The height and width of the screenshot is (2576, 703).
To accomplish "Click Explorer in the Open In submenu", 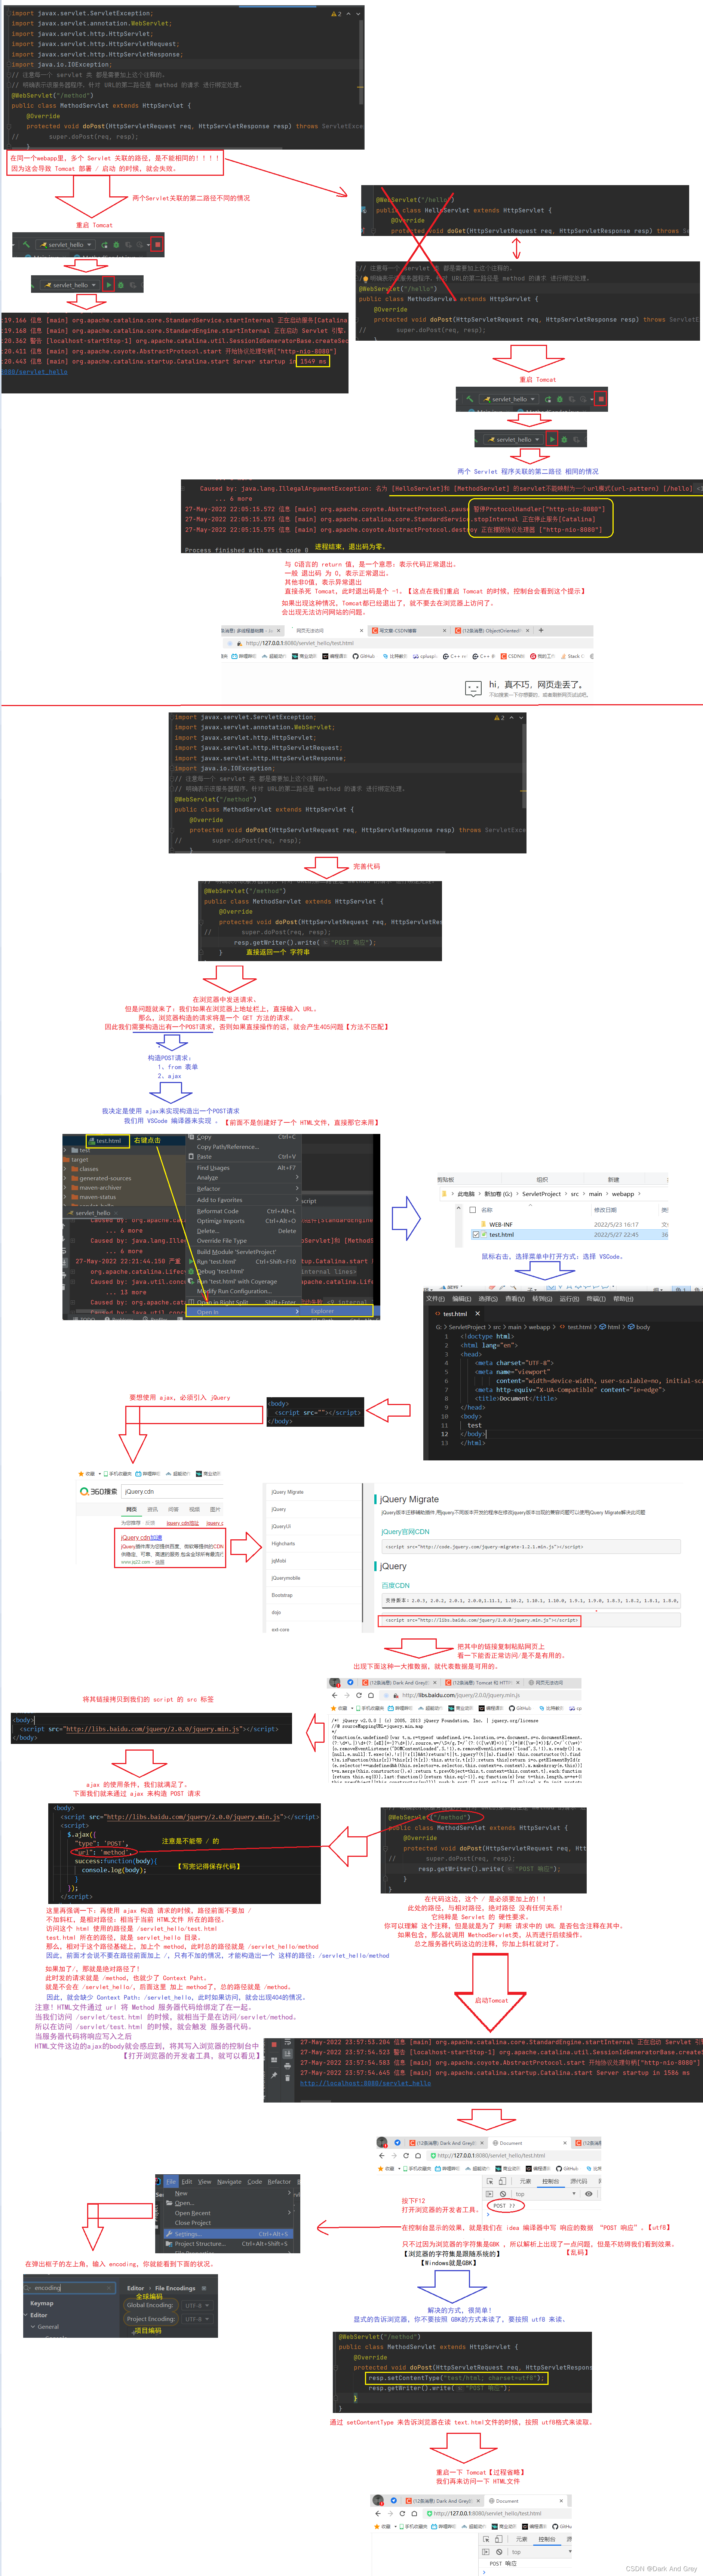I will click(336, 1311).
